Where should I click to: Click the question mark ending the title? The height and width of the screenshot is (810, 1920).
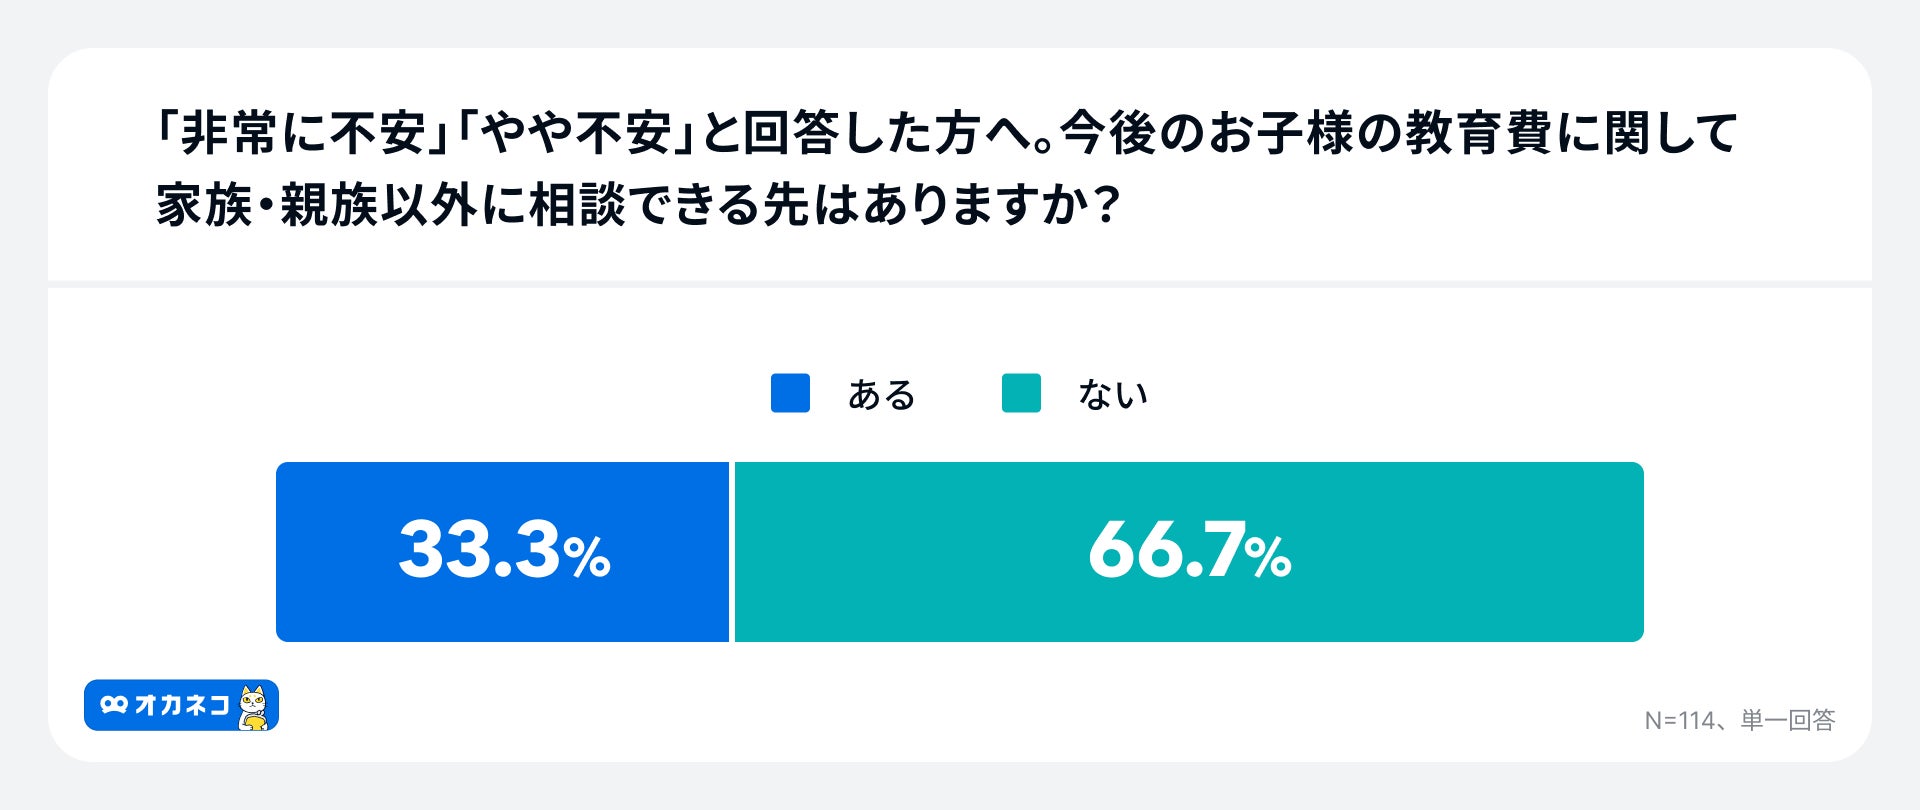1104,206
